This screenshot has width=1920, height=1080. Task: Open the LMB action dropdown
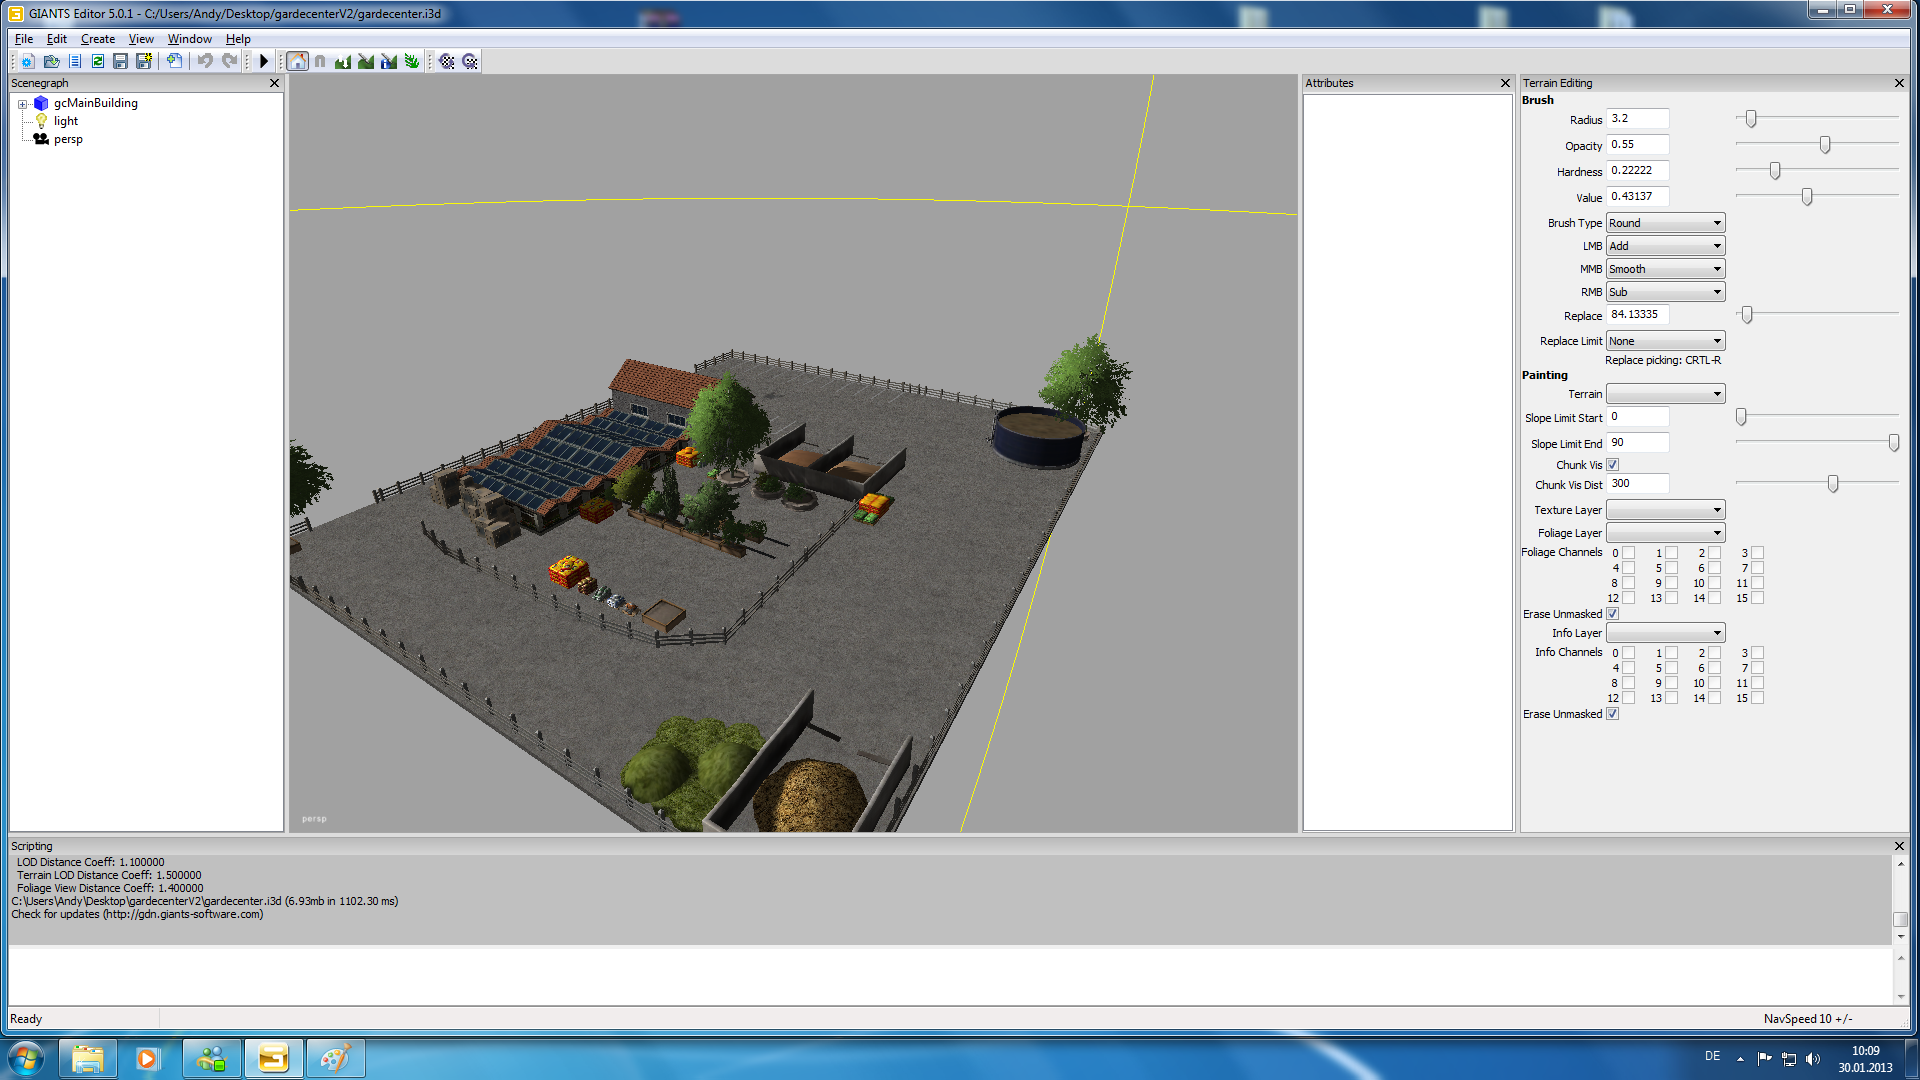point(1665,246)
